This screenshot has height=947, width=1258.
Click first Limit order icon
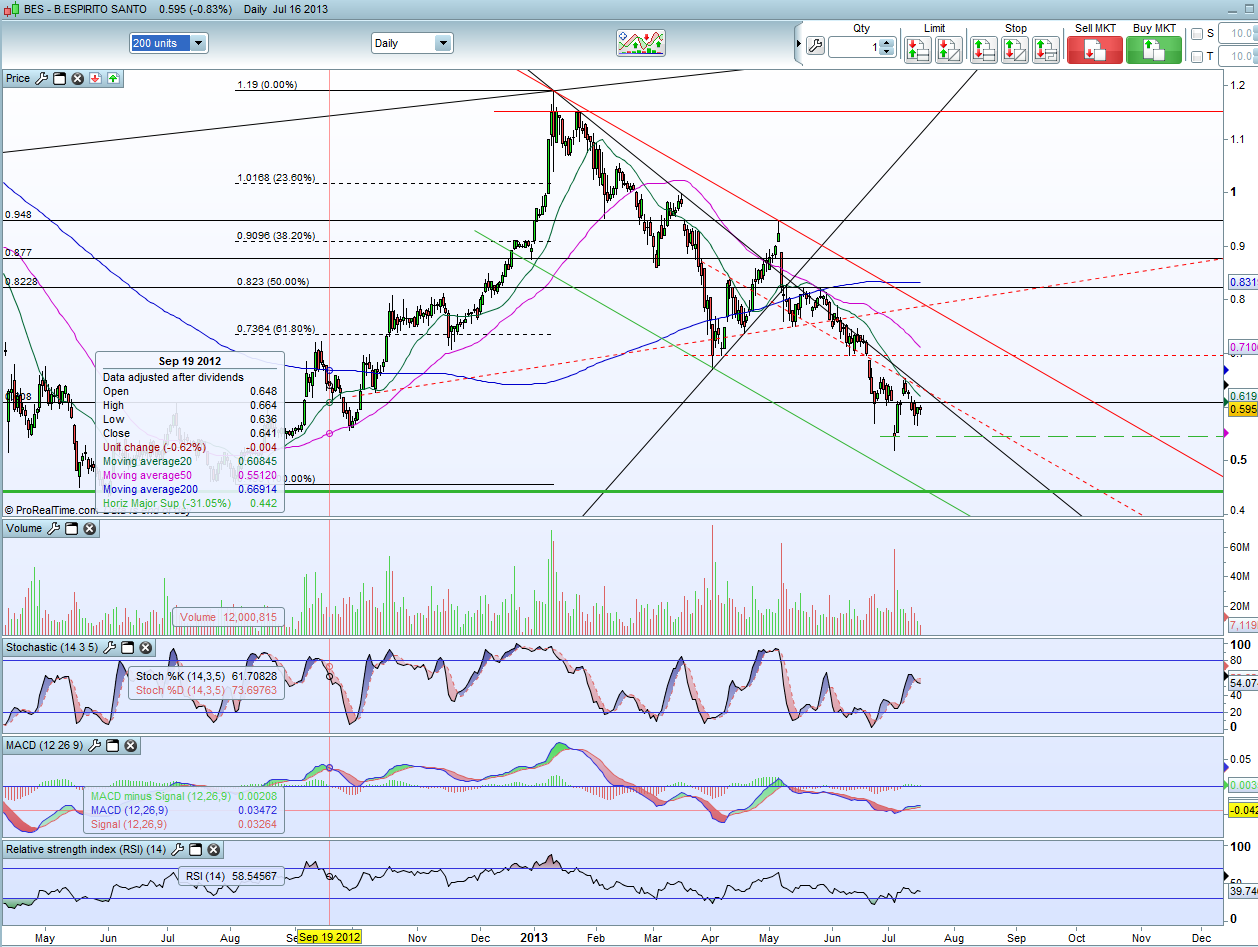point(918,48)
